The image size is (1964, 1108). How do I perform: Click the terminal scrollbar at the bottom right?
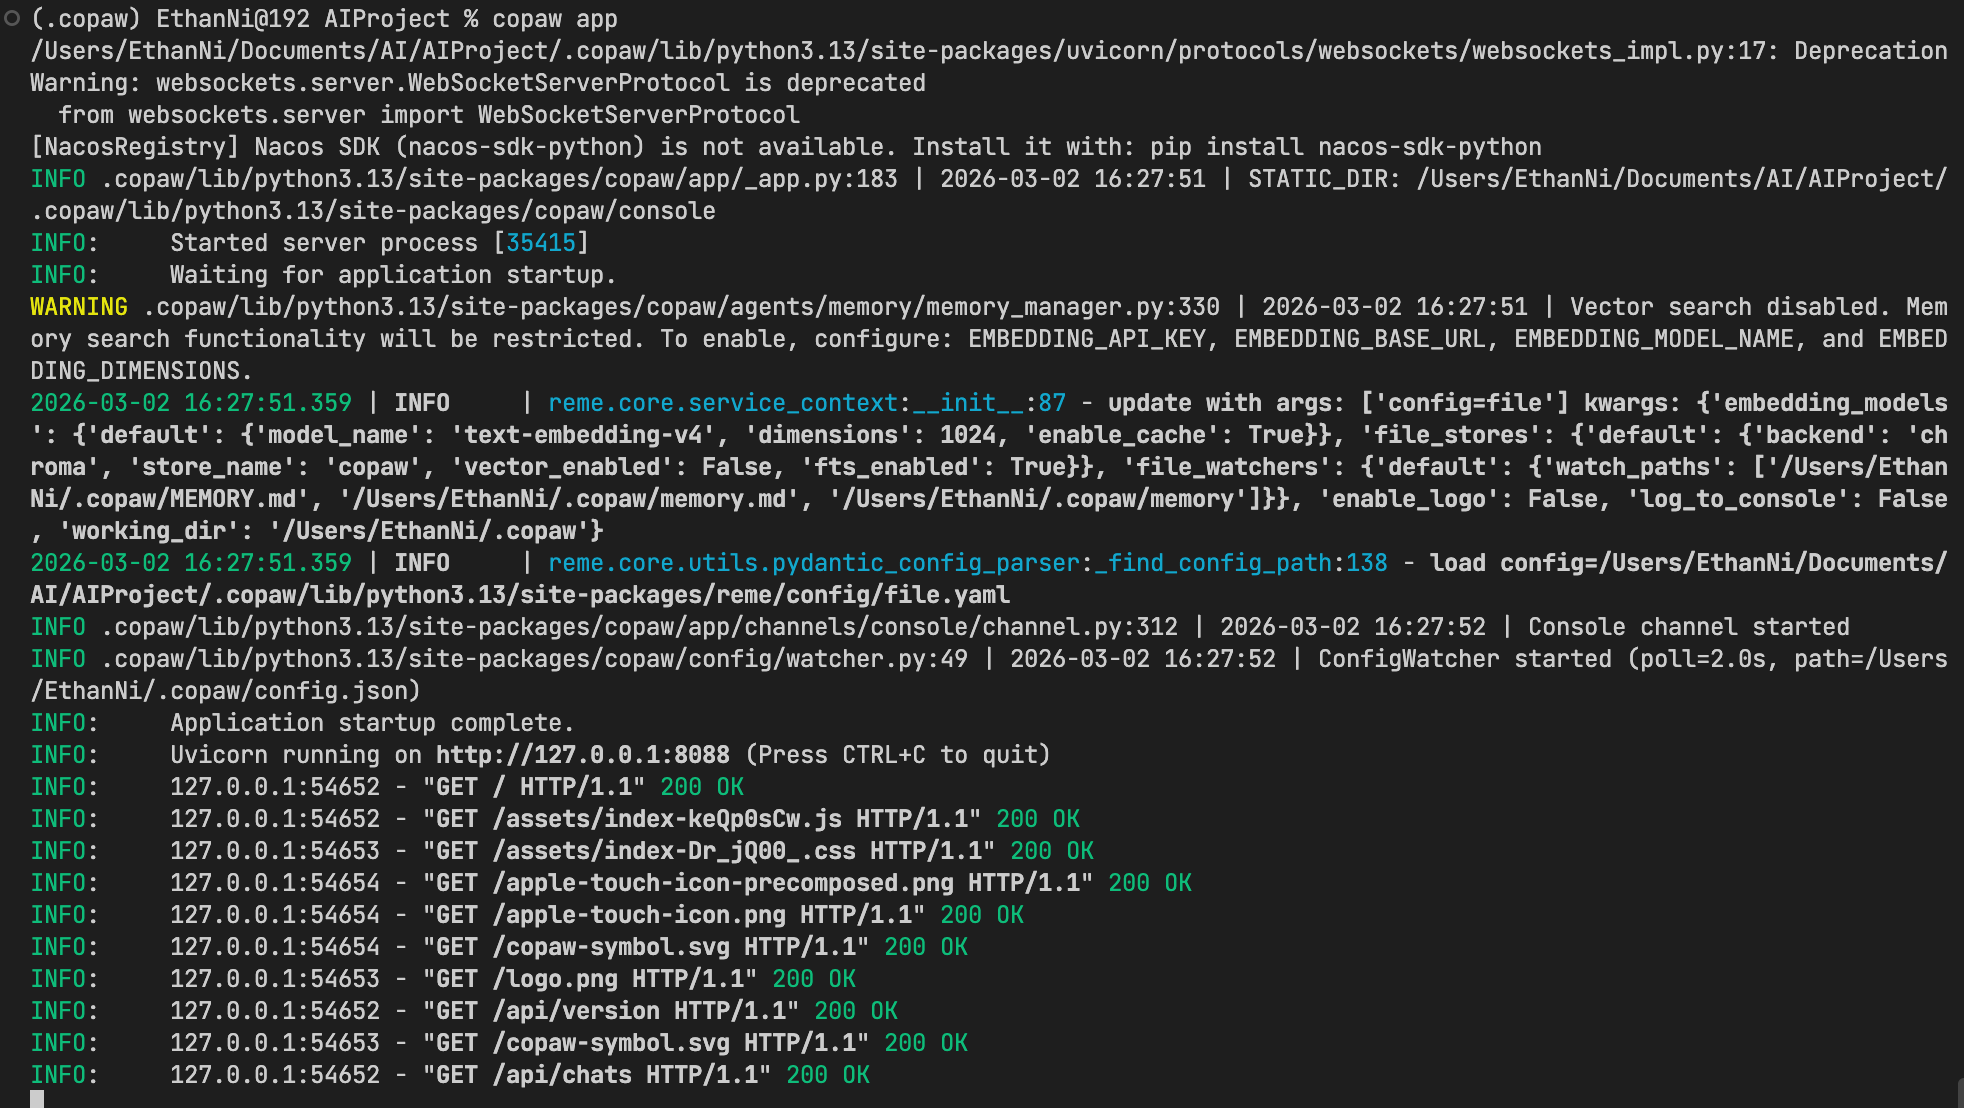pos(1959,1092)
